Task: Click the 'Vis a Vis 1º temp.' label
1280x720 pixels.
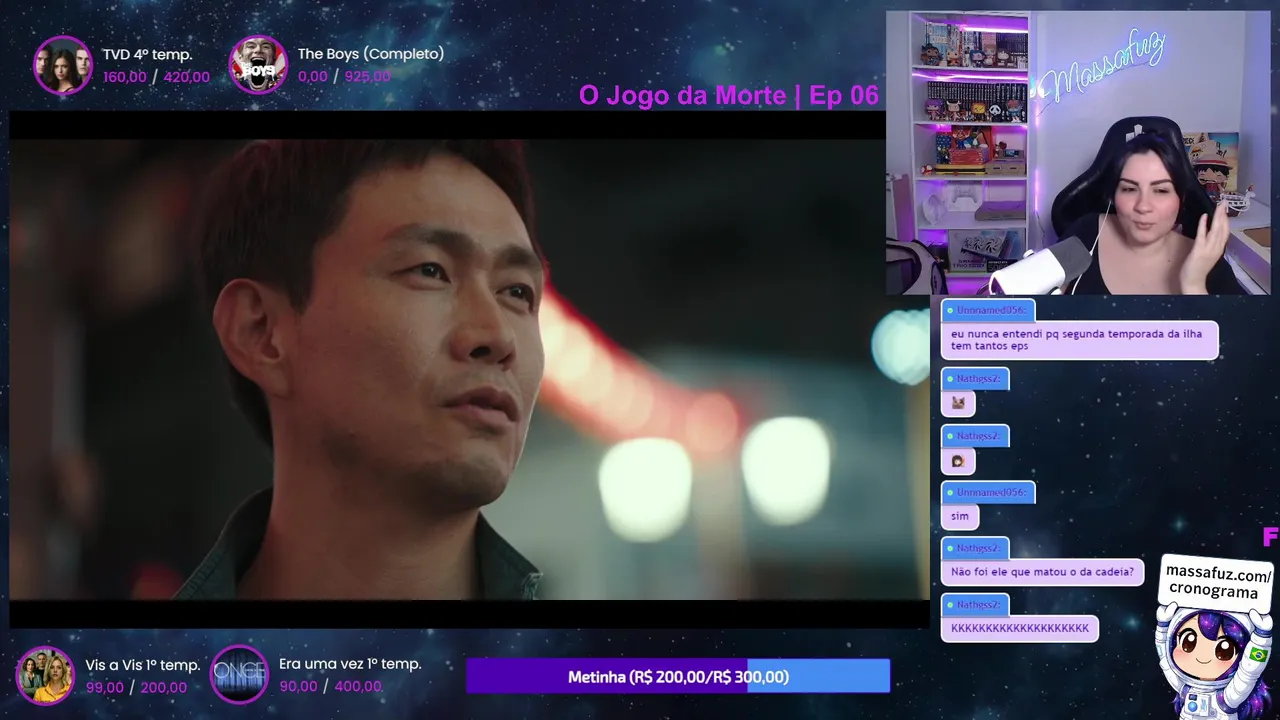Action: 143,665
